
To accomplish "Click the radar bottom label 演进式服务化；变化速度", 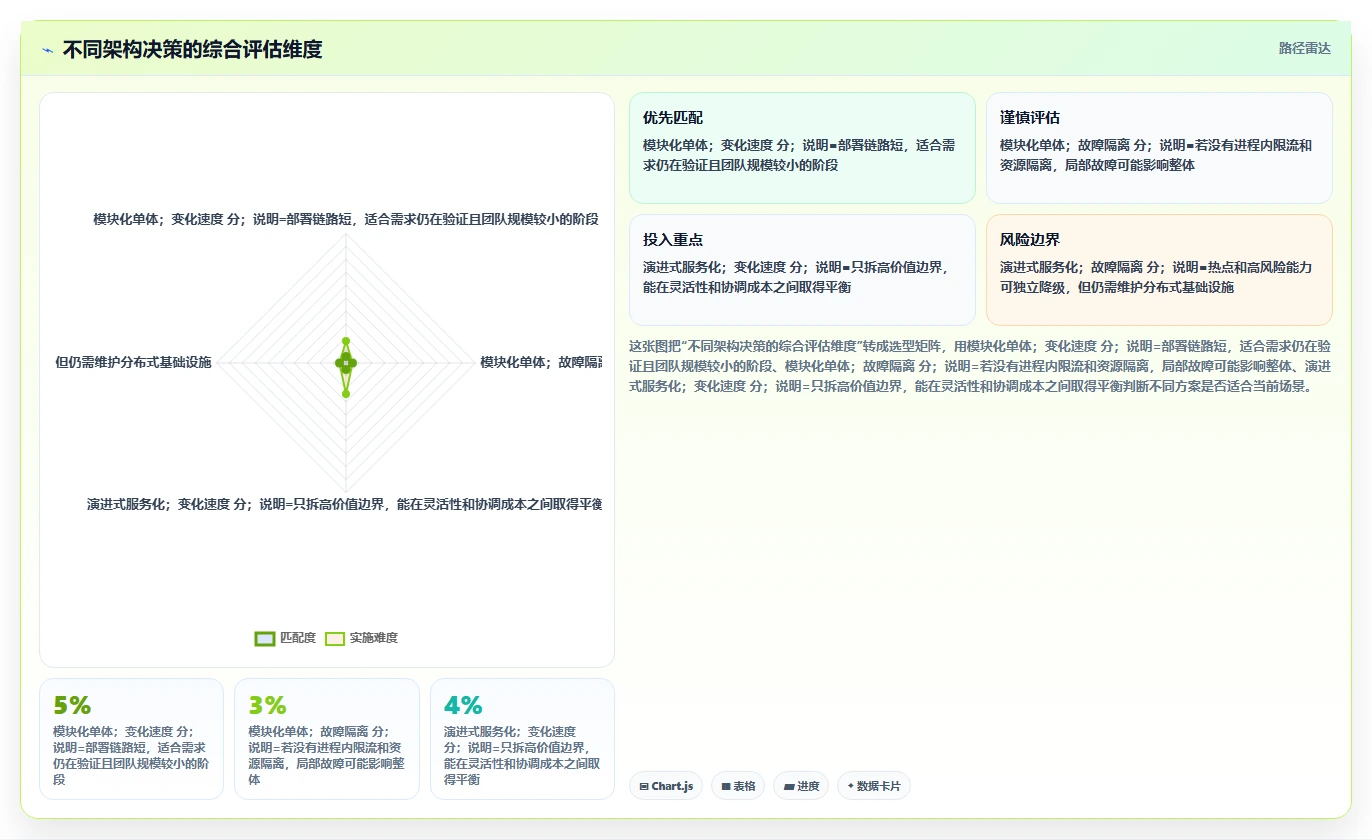I will tap(344, 505).
